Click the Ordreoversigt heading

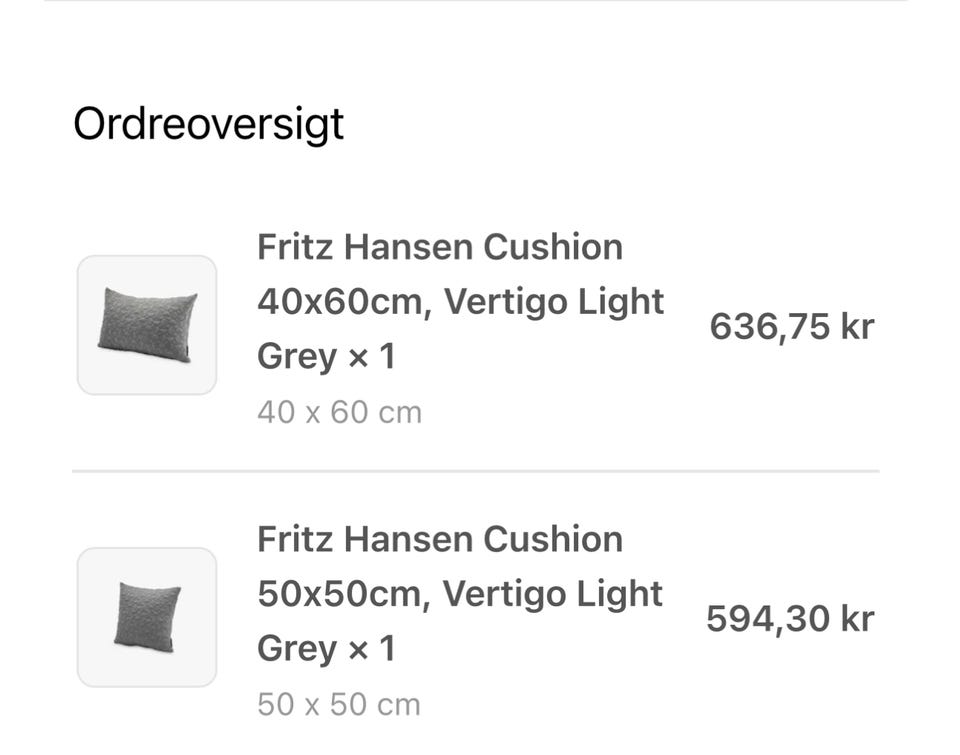point(208,124)
